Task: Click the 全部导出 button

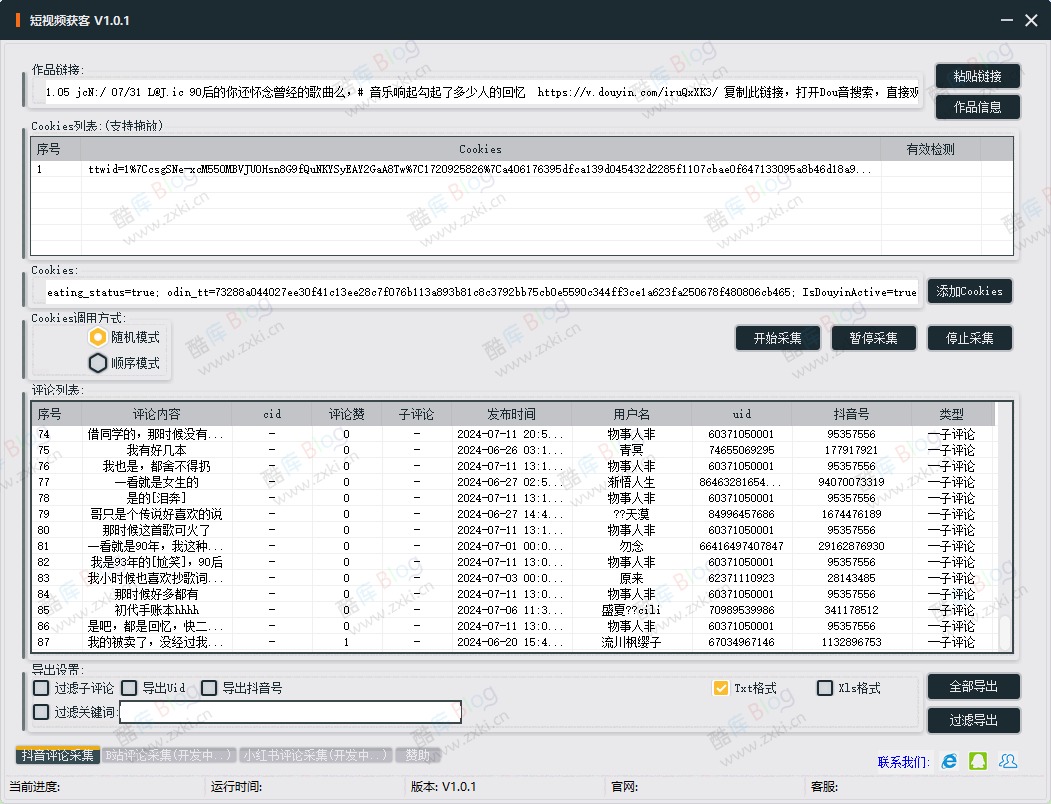Action: [x=973, y=687]
